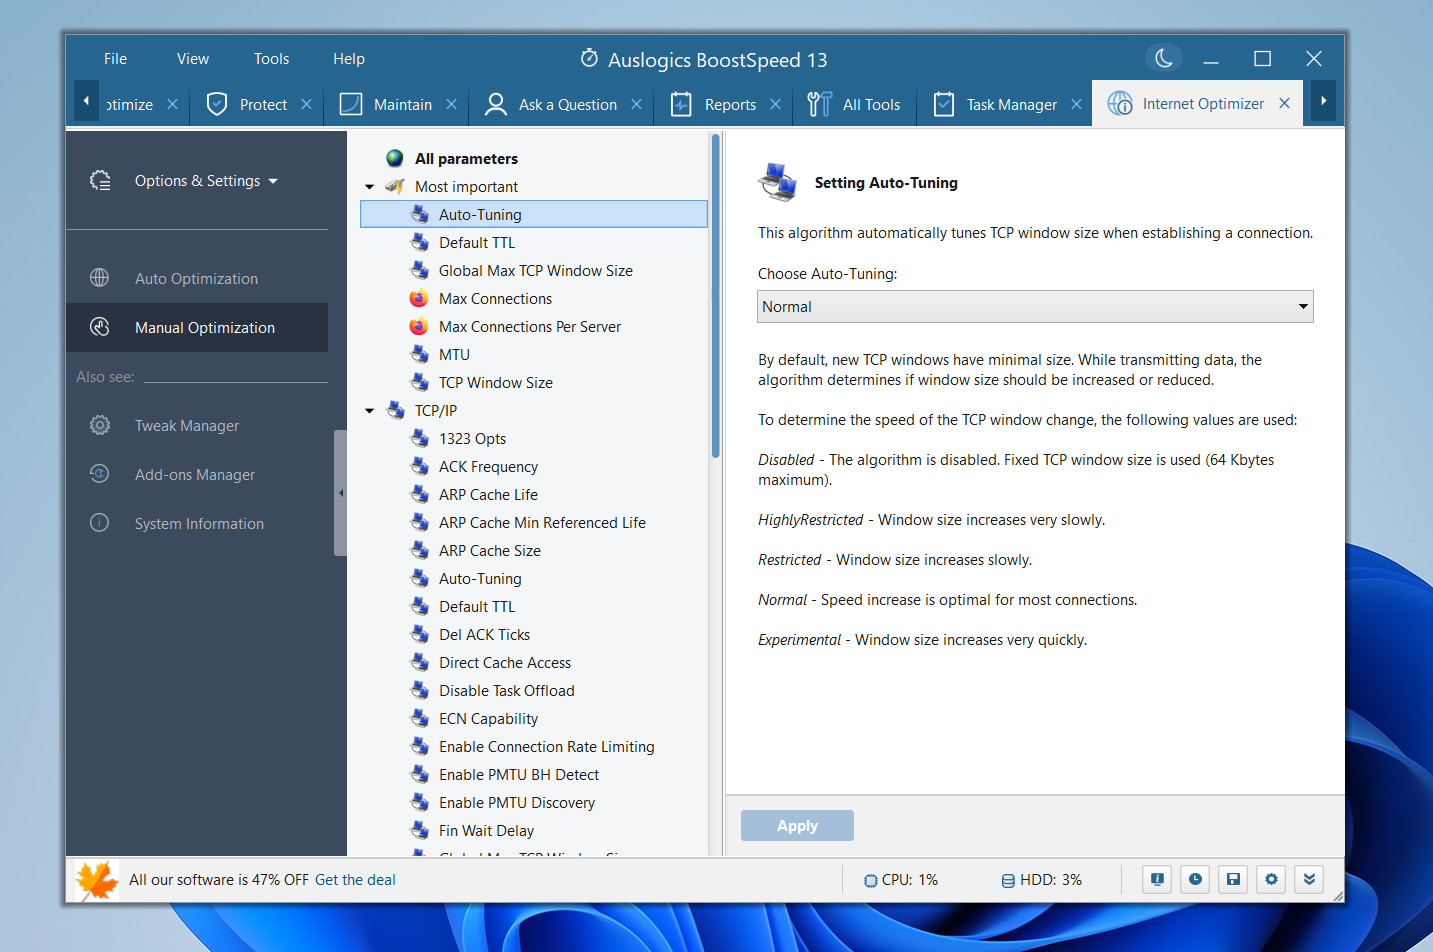Close the Maintain tab
The width and height of the screenshot is (1433, 952).
[x=451, y=104]
